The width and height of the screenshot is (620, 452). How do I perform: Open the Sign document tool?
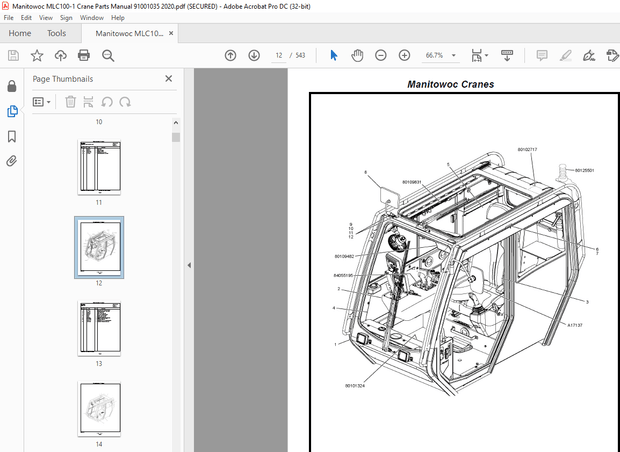click(589, 55)
